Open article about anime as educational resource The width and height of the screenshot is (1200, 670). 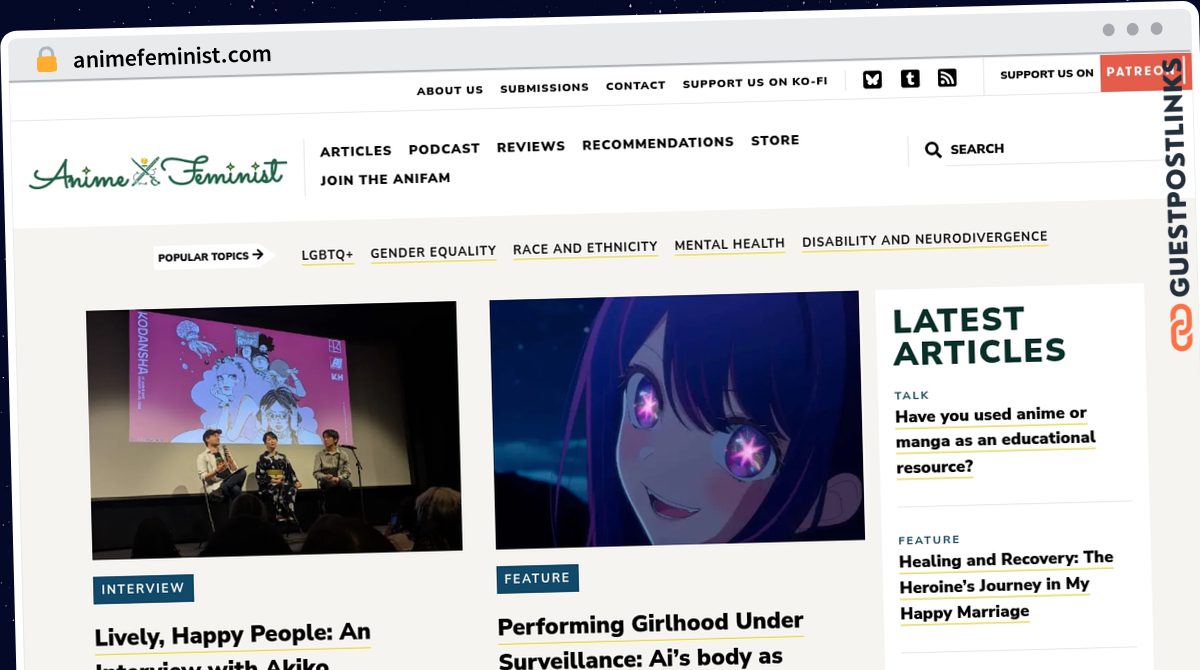click(995, 440)
